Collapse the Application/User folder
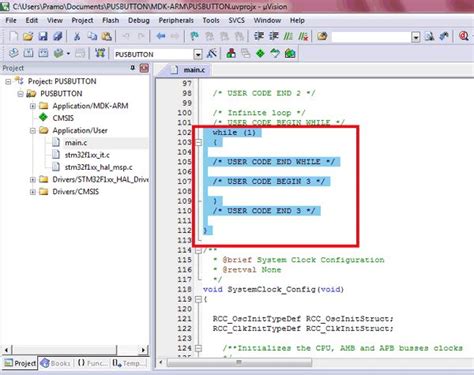This screenshot has width=474, height=375. [33, 130]
